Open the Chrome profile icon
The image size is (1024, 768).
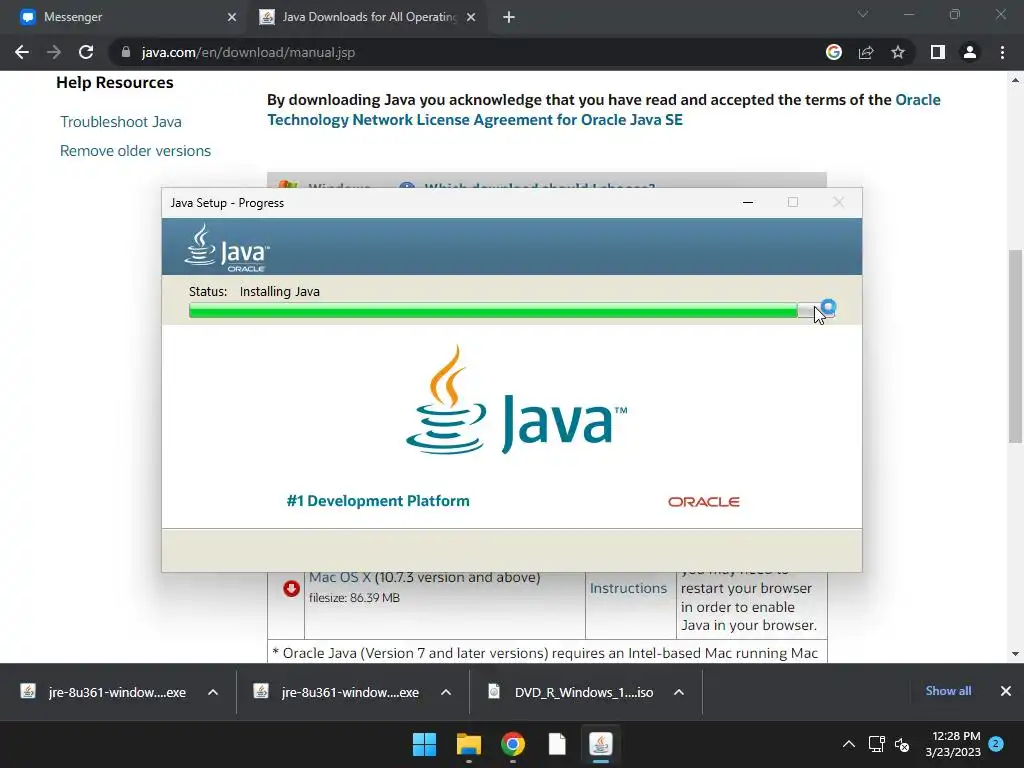click(x=970, y=52)
